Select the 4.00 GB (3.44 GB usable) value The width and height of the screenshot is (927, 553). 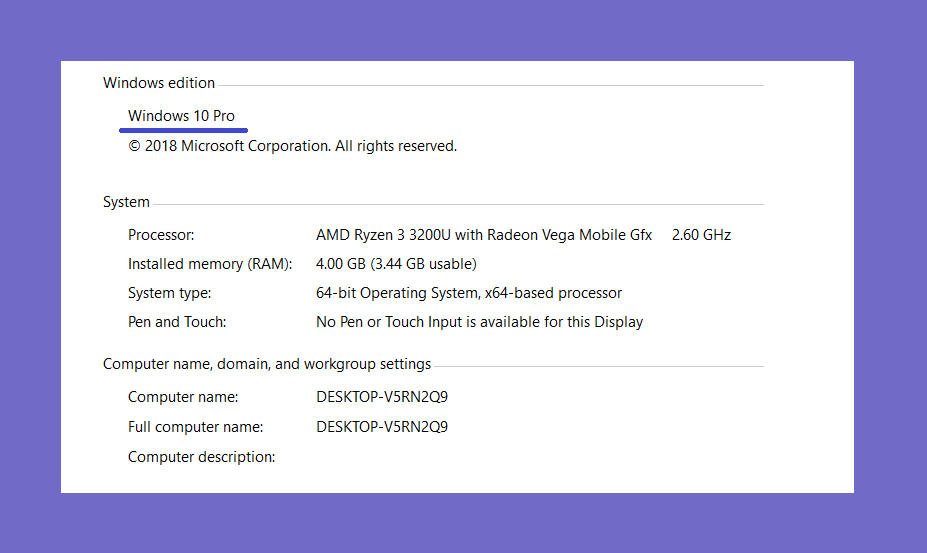click(x=396, y=264)
